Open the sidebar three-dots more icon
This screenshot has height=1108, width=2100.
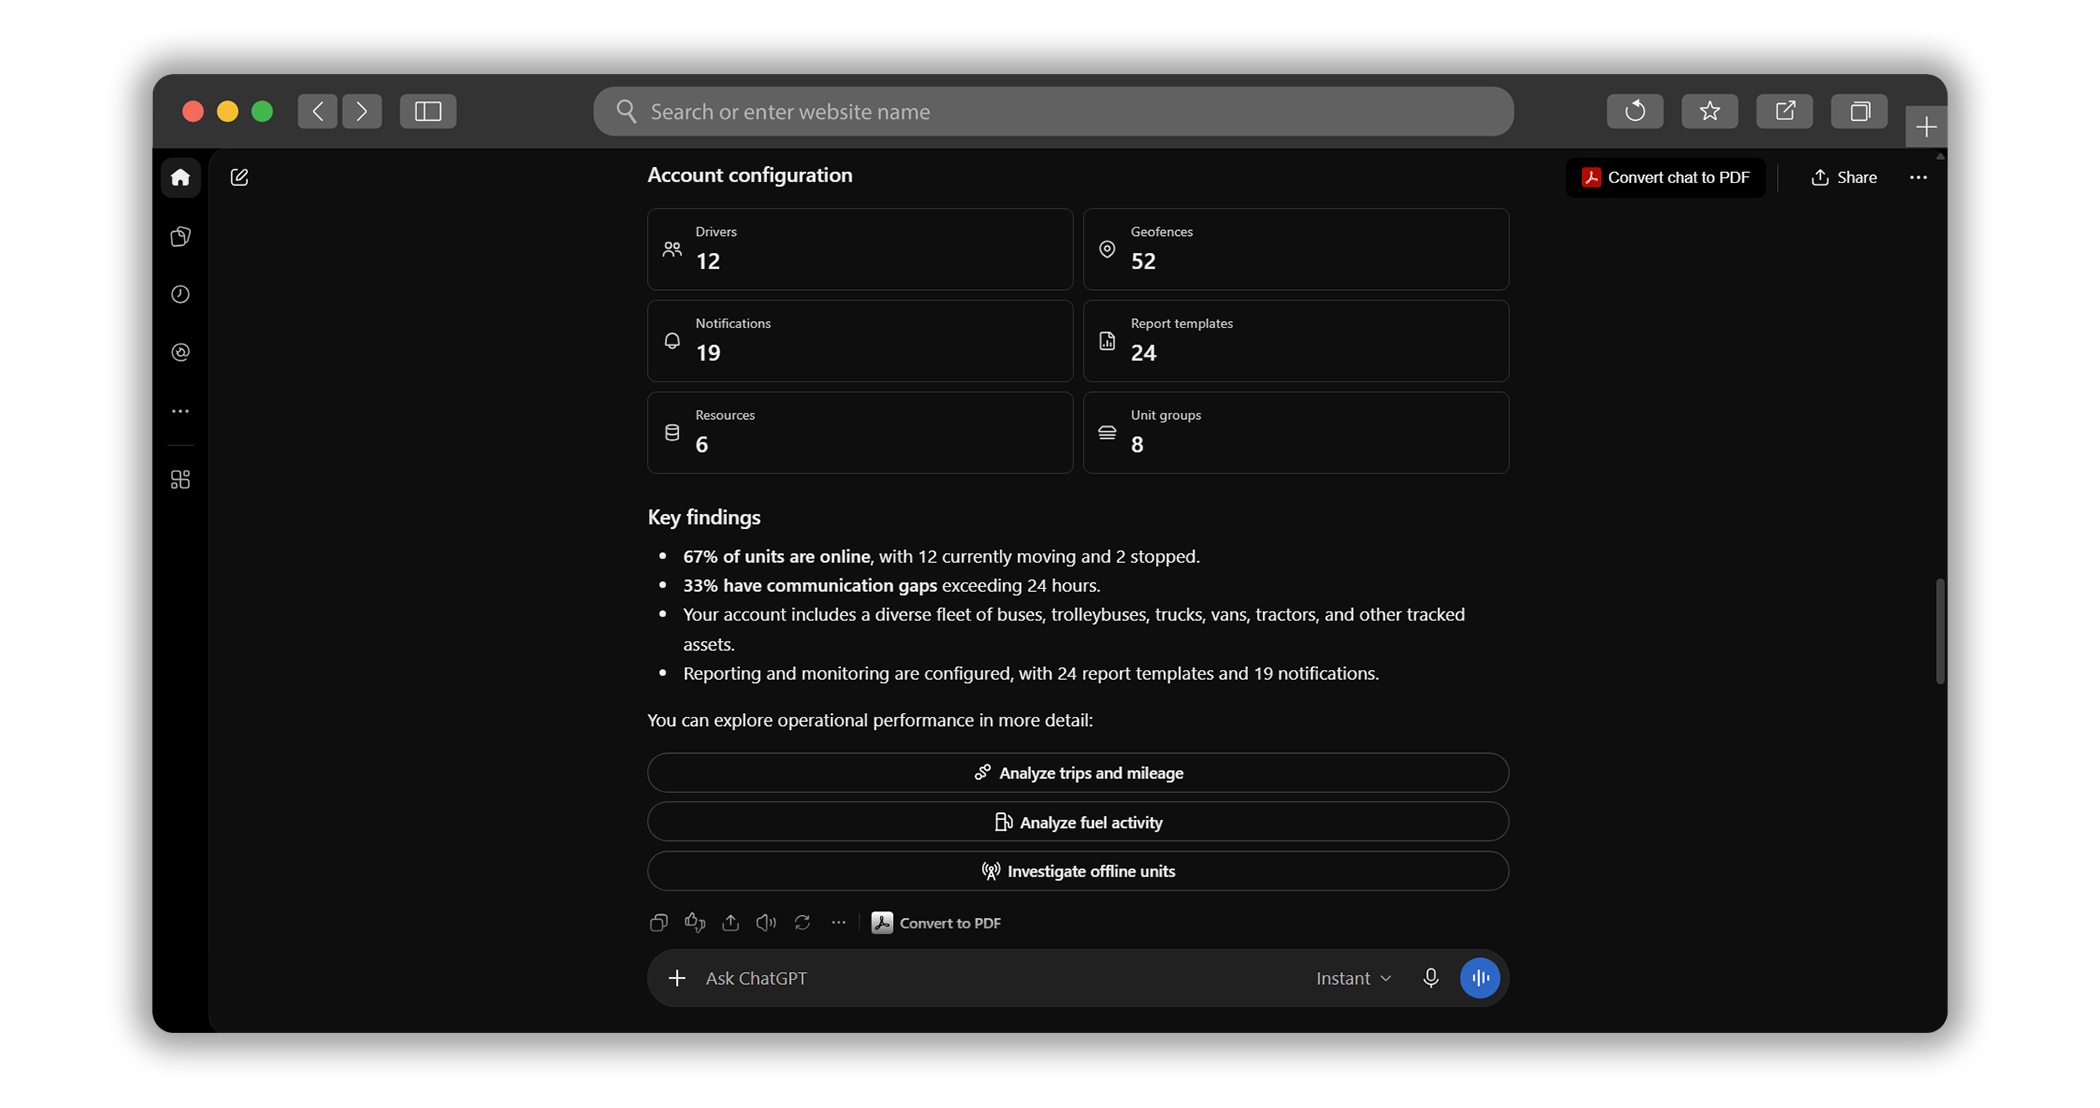180,411
